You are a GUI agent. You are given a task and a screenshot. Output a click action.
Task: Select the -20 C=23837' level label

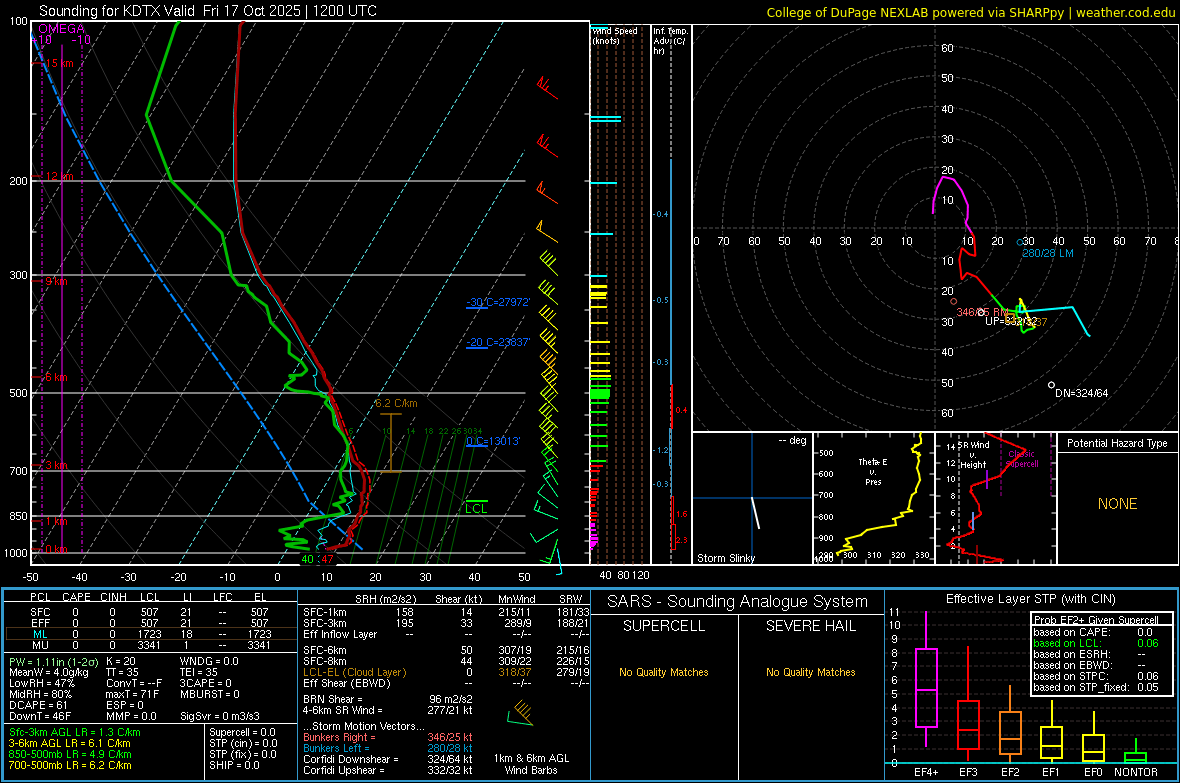tap(498, 342)
